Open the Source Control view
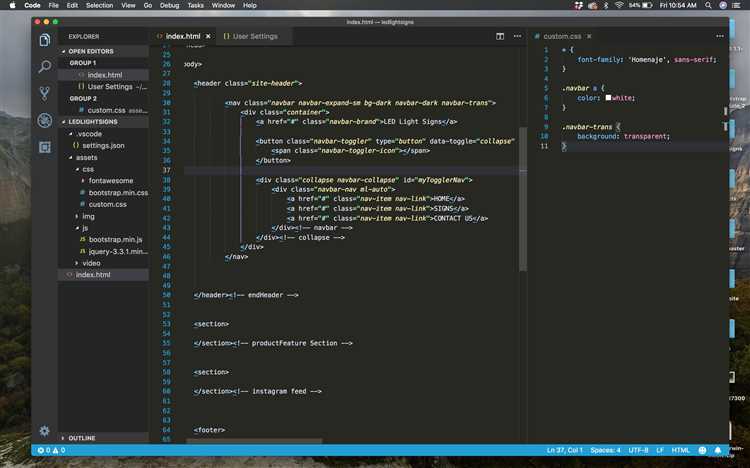 click(44, 94)
